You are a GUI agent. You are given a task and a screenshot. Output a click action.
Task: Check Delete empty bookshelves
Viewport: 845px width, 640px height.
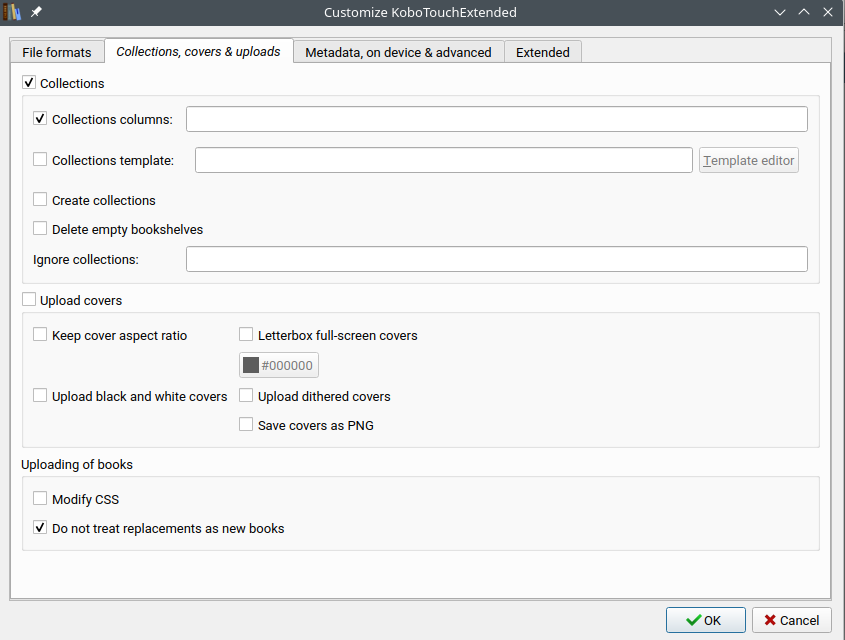point(40,229)
